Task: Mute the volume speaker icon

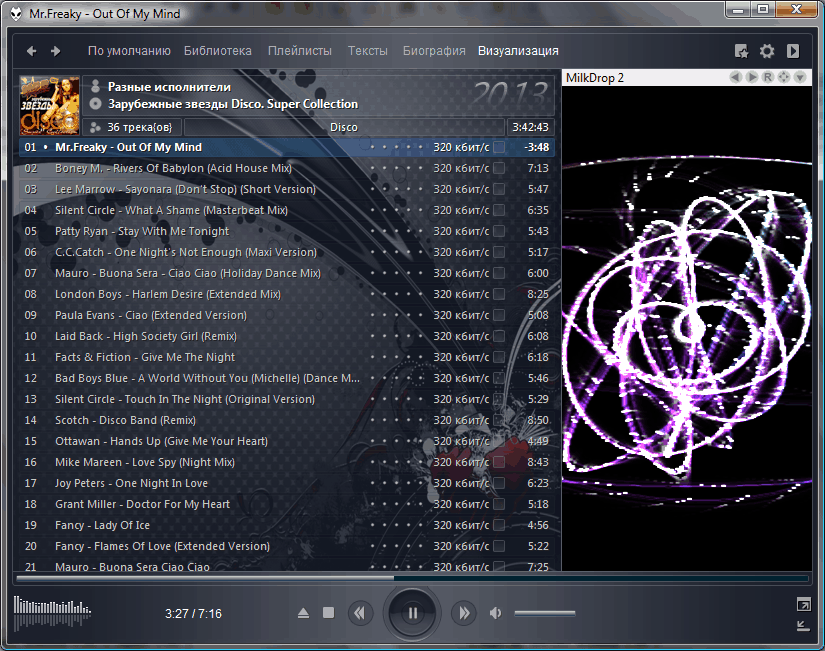Action: 495,613
